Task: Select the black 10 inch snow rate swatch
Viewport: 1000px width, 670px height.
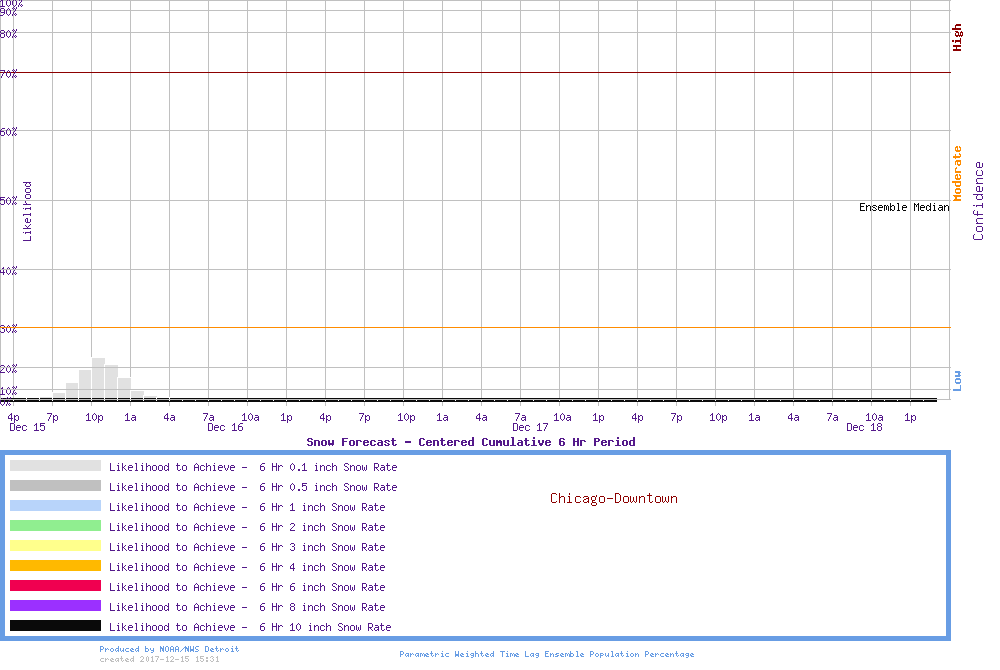Action: tap(55, 626)
